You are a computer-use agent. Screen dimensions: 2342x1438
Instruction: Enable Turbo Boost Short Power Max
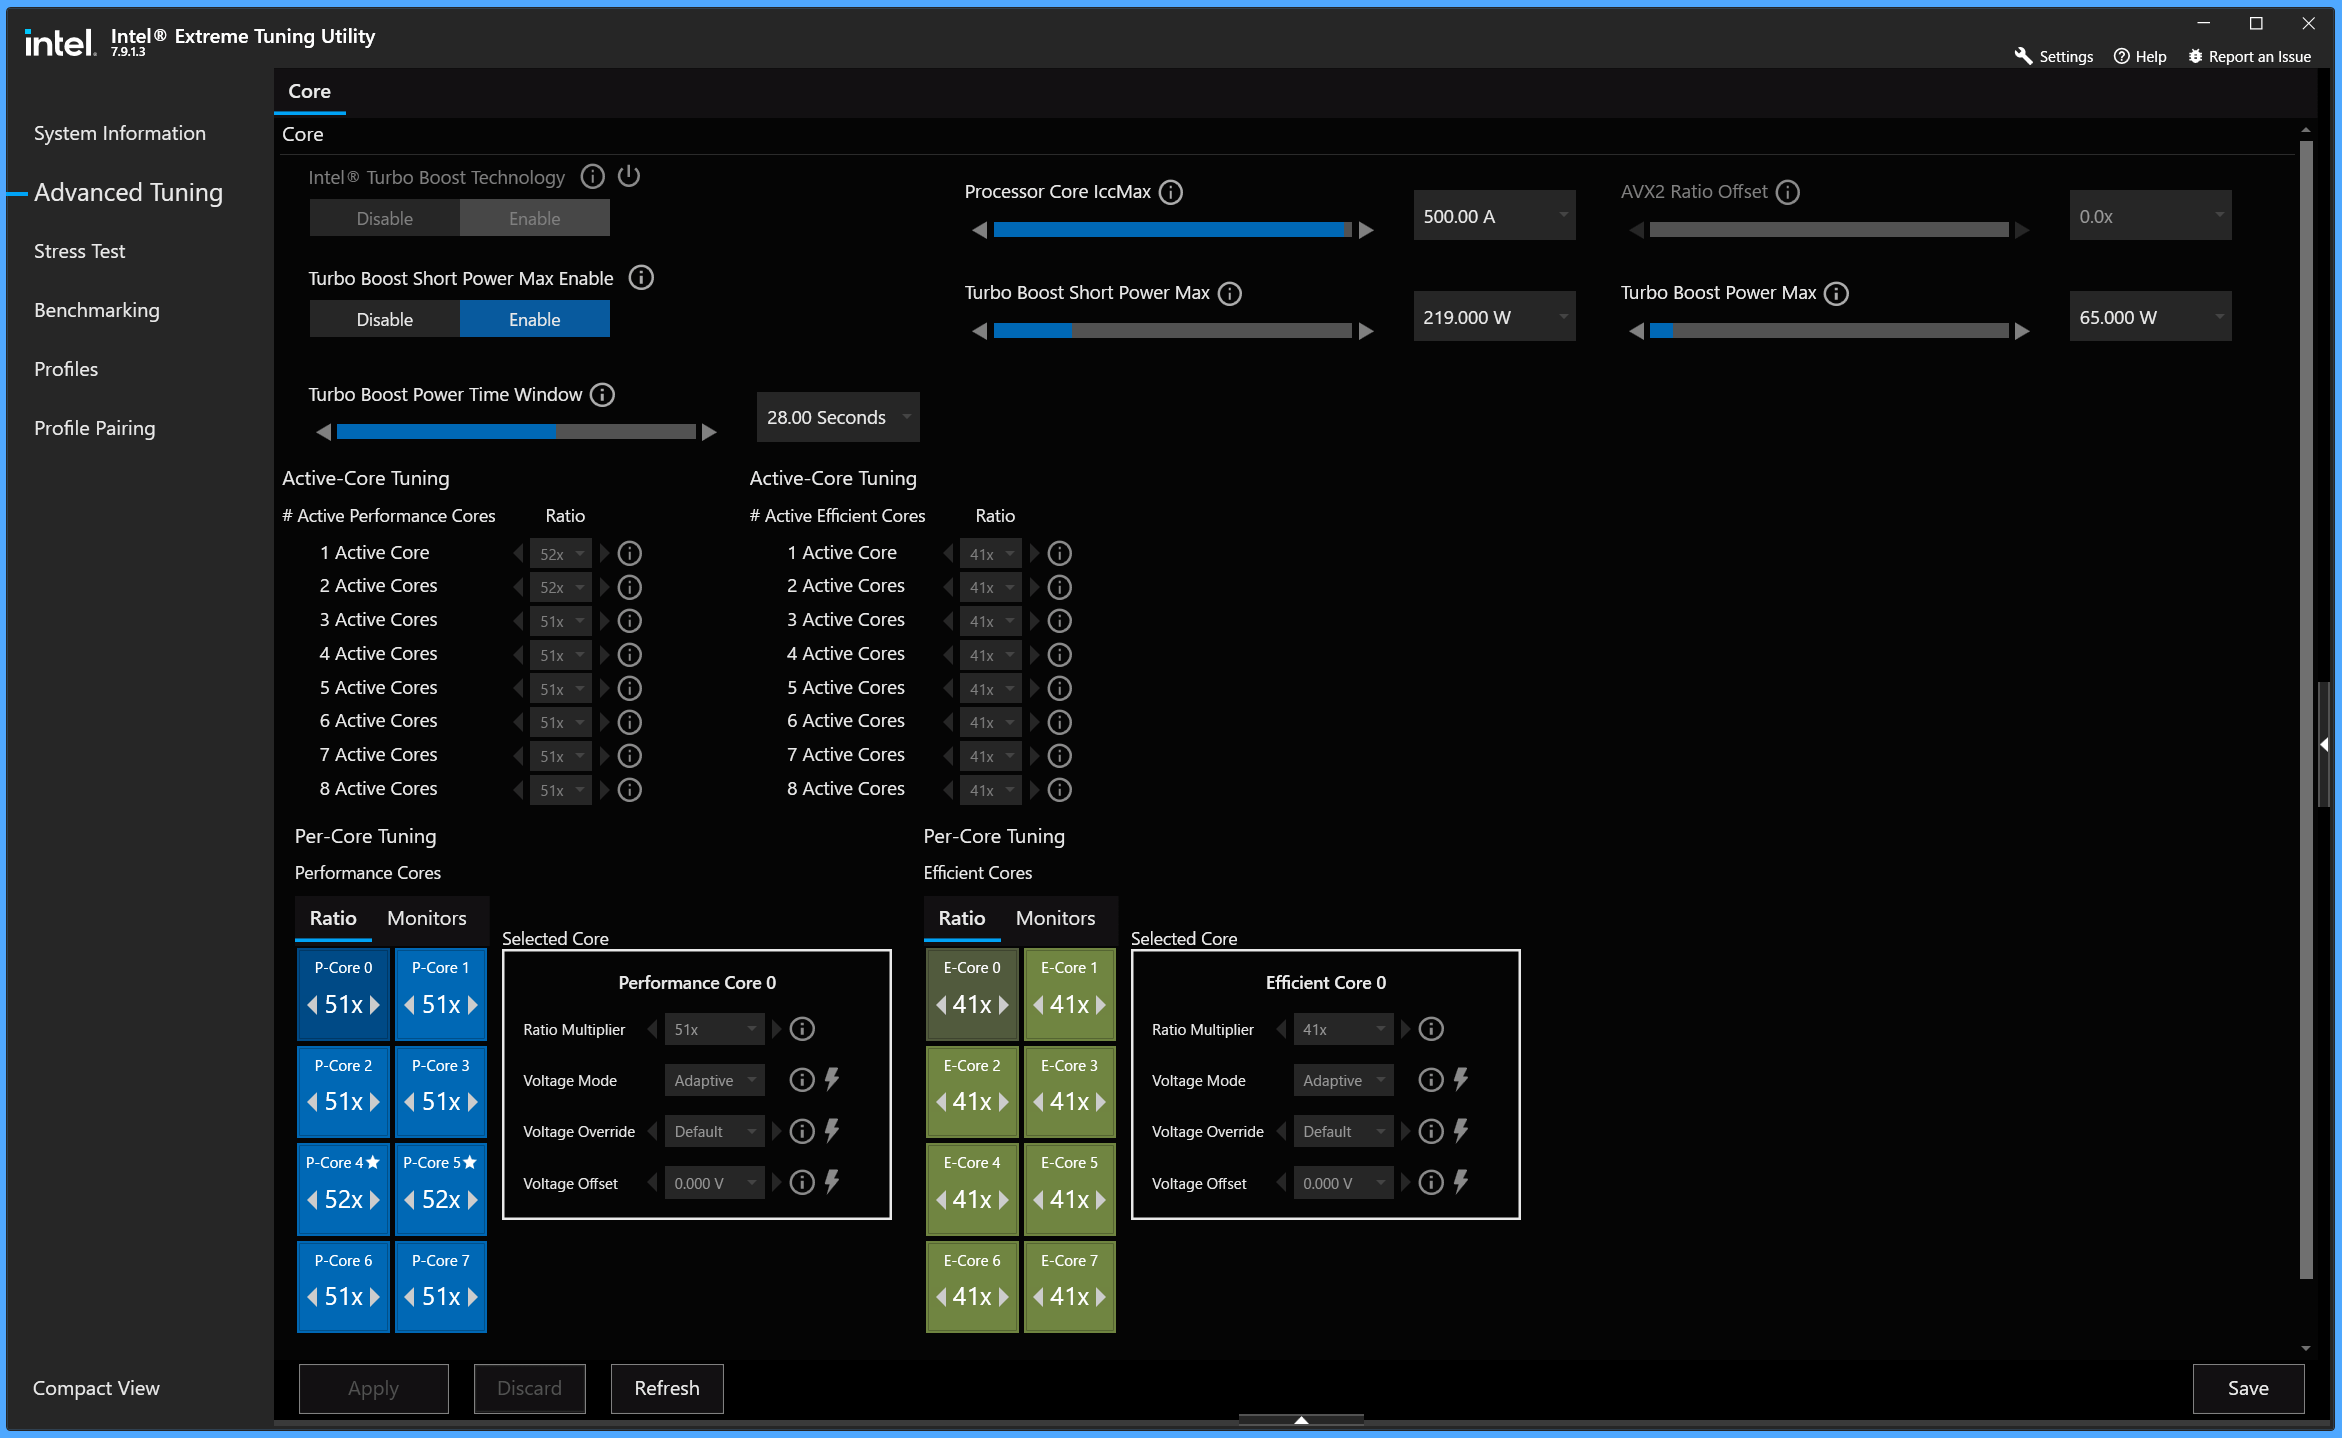coord(535,319)
